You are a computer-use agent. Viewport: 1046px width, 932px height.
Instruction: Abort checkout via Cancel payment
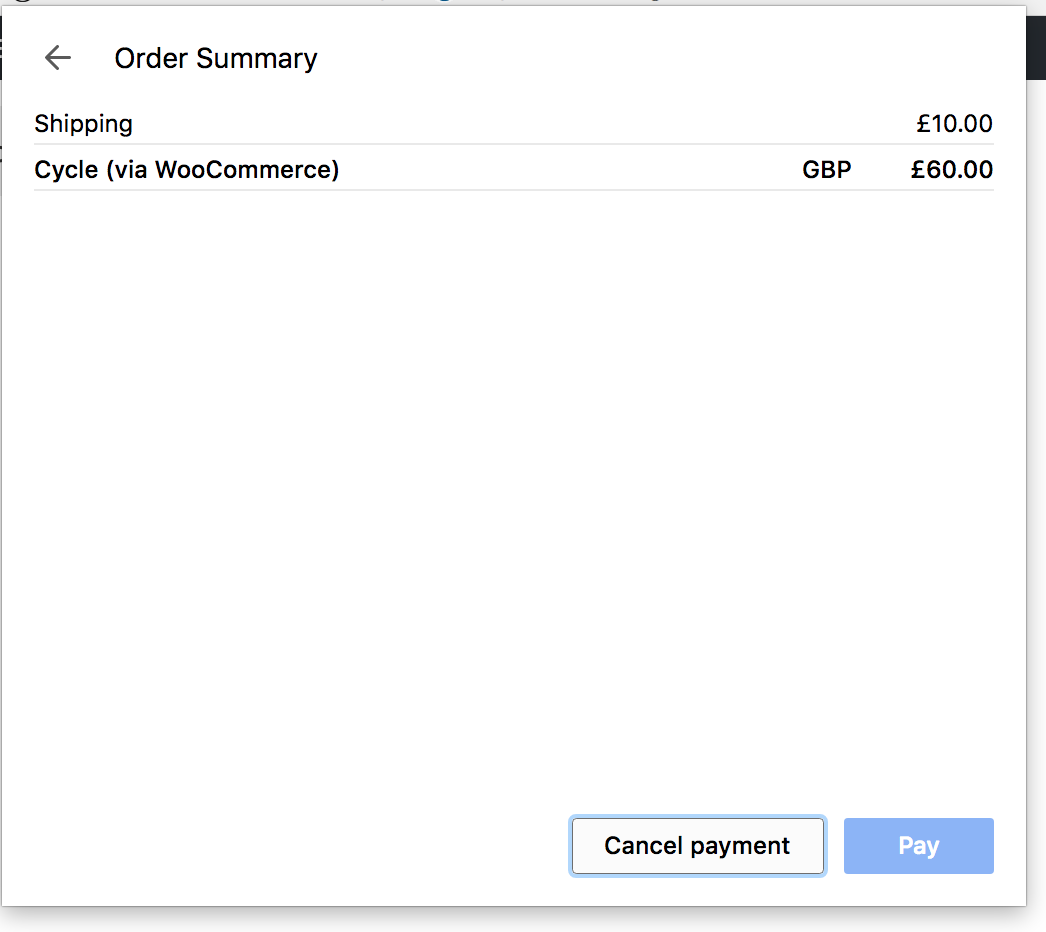(697, 845)
